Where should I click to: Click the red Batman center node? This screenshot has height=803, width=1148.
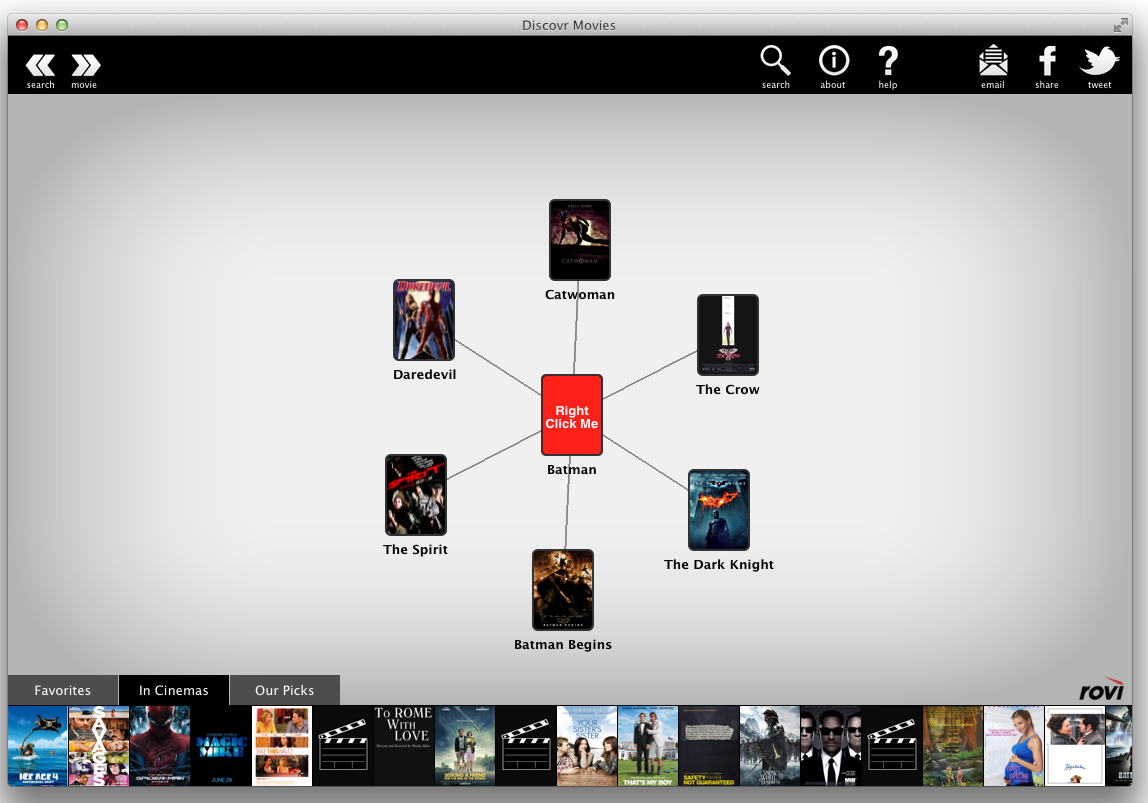572,416
